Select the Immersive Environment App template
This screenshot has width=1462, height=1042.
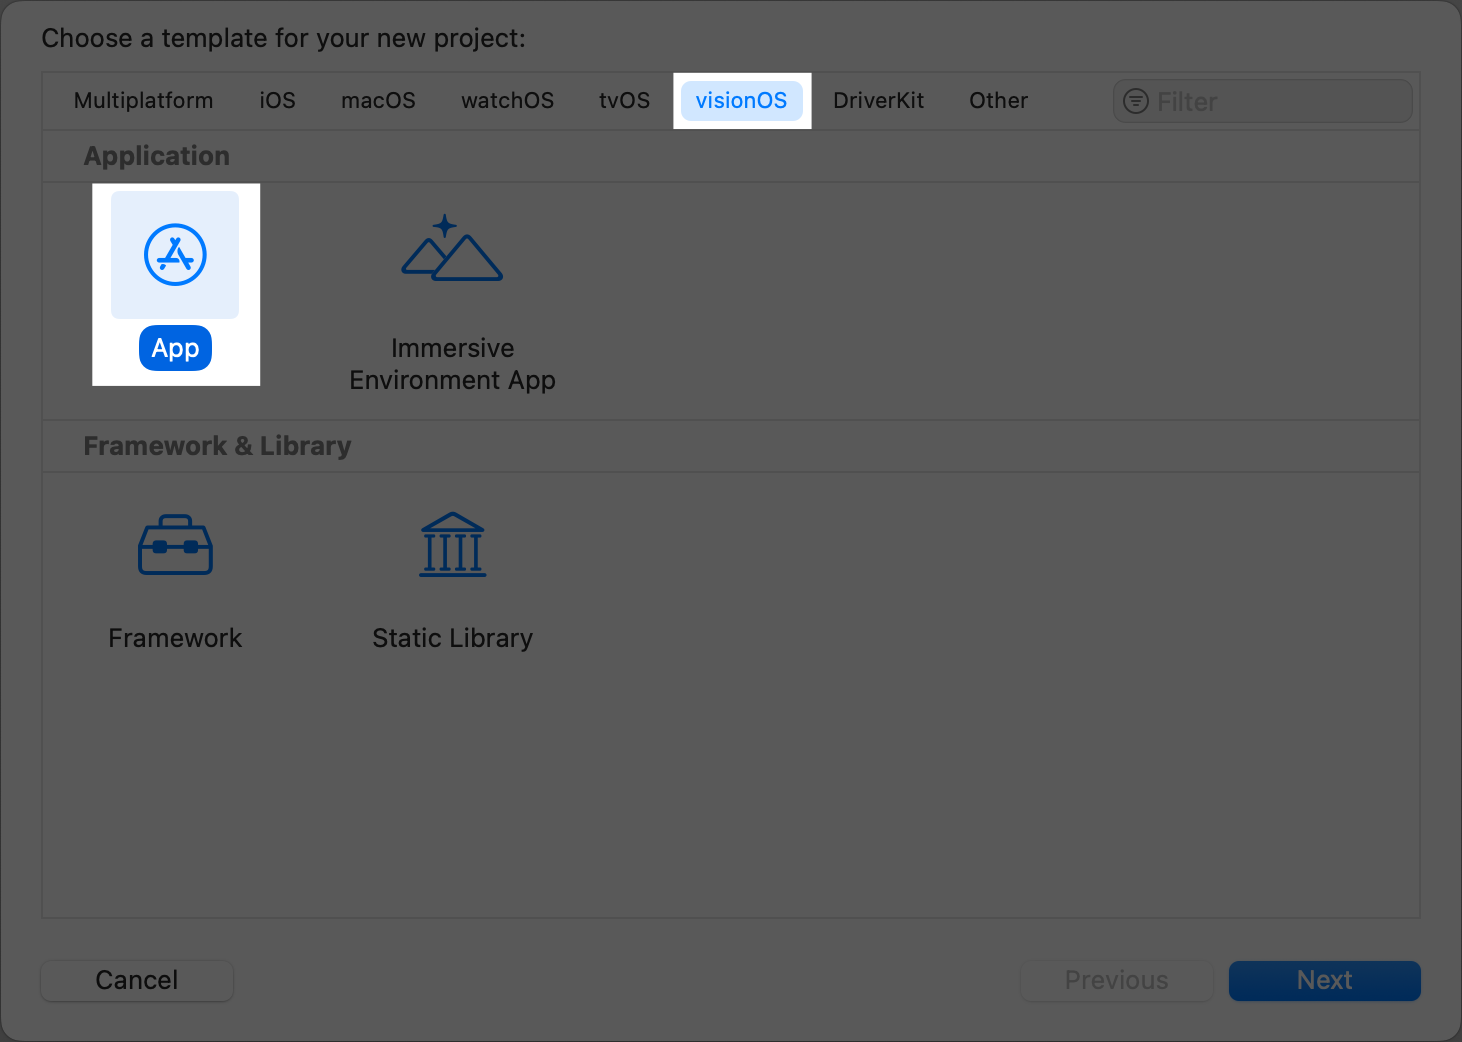pyautogui.click(x=452, y=290)
